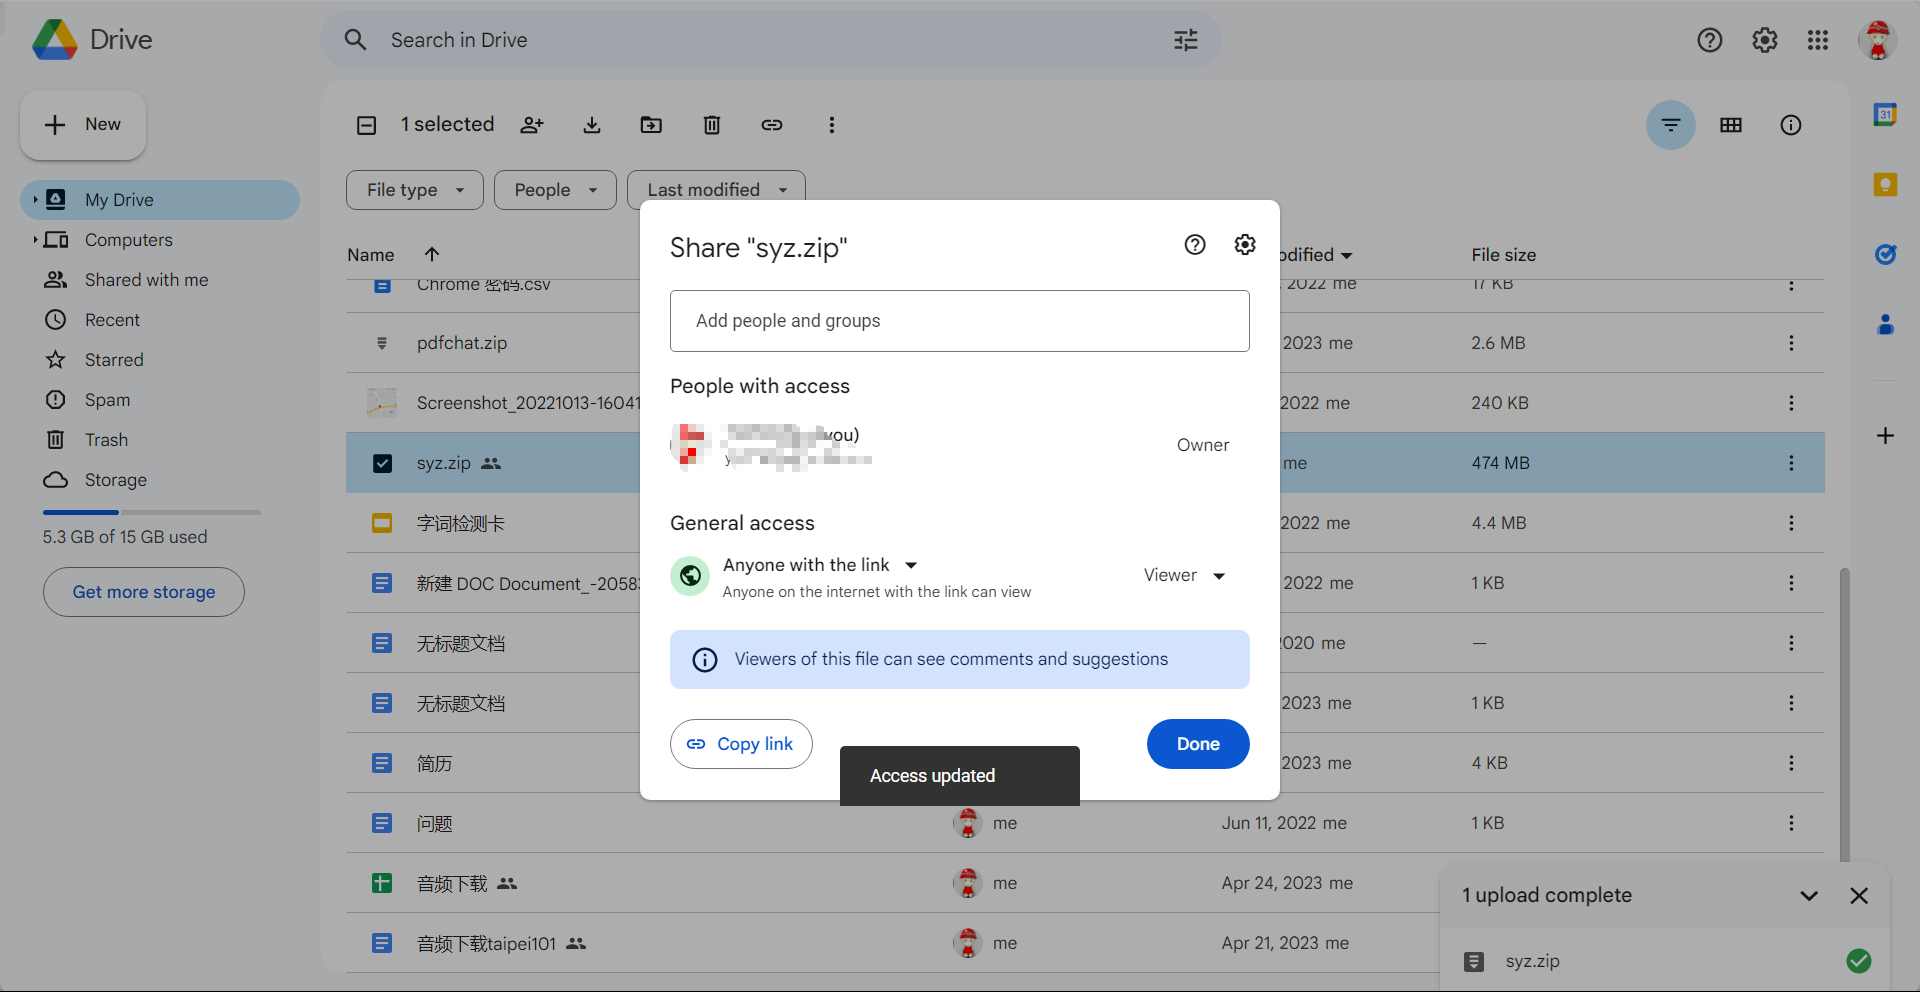Click the Copy link button
Screen dimensions: 1920x992
pos(741,744)
